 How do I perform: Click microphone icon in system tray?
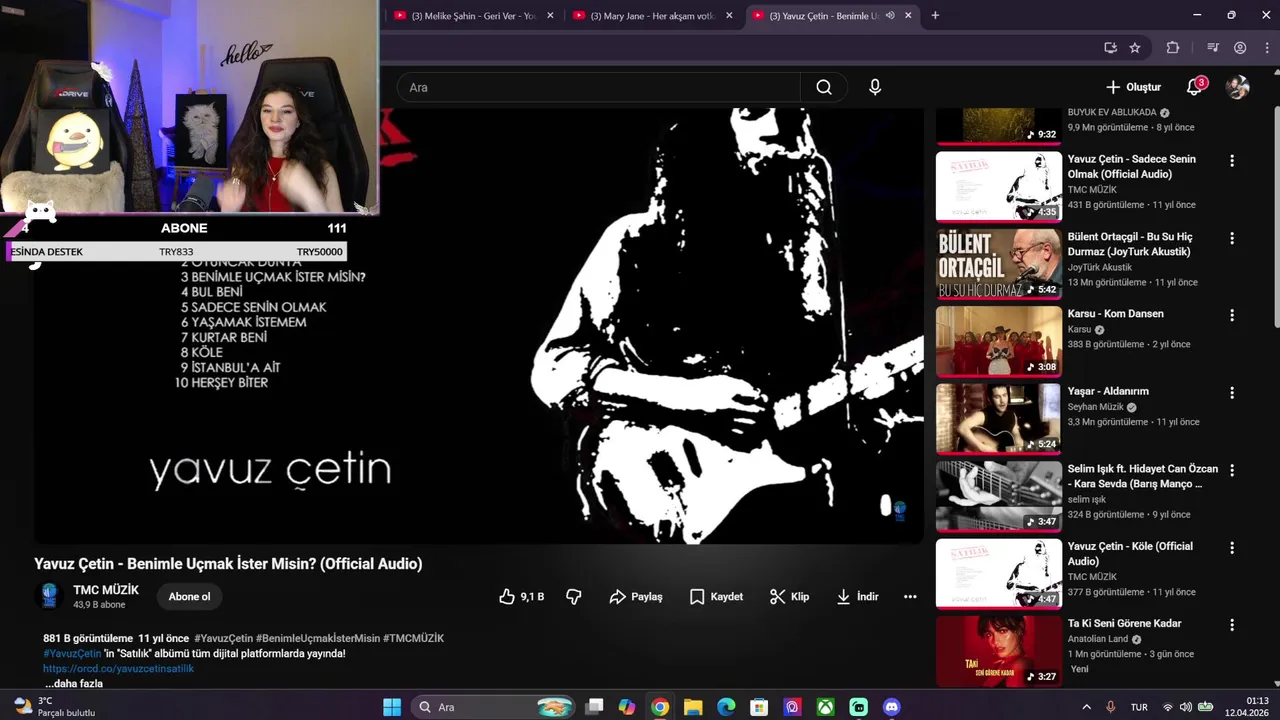1111,707
